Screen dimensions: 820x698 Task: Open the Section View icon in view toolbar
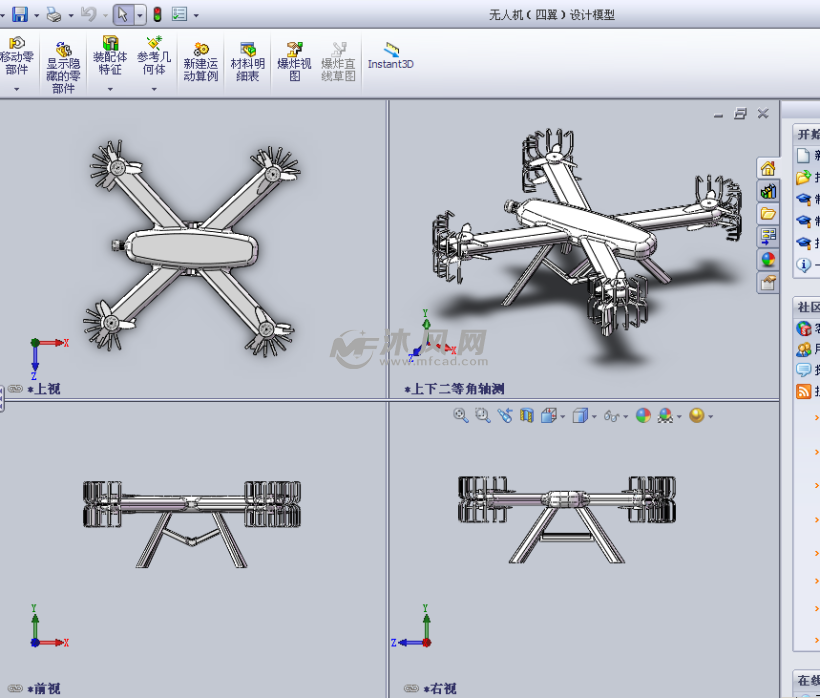click(527, 415)
